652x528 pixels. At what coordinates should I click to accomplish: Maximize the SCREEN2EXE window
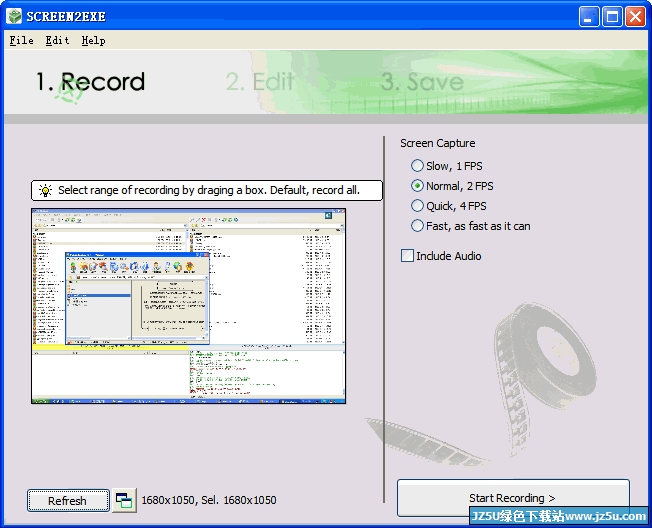pos(612,17)
